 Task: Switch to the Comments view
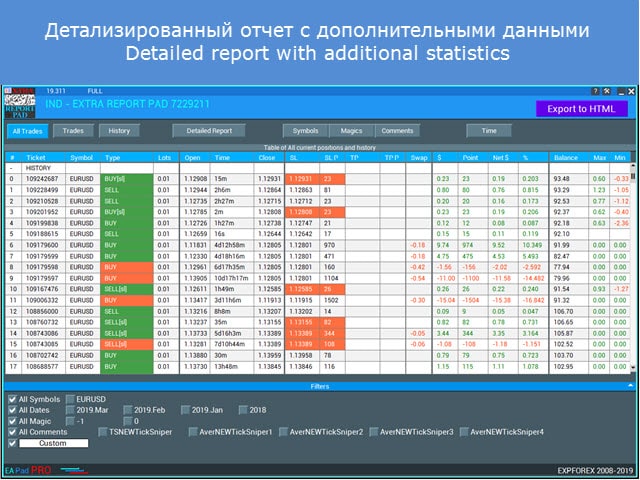tap(397, 130)
